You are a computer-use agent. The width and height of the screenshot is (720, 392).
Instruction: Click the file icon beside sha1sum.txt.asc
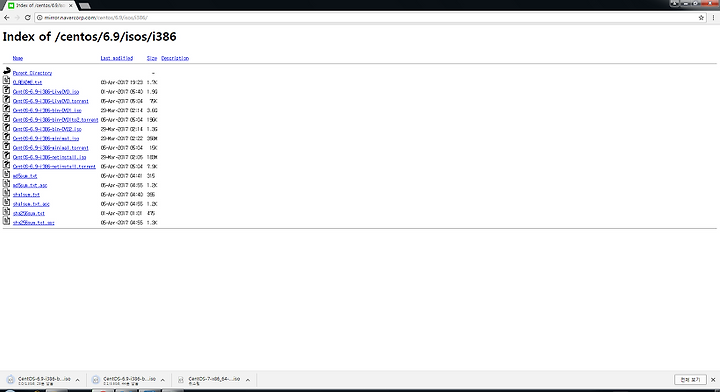coord(6,202)
